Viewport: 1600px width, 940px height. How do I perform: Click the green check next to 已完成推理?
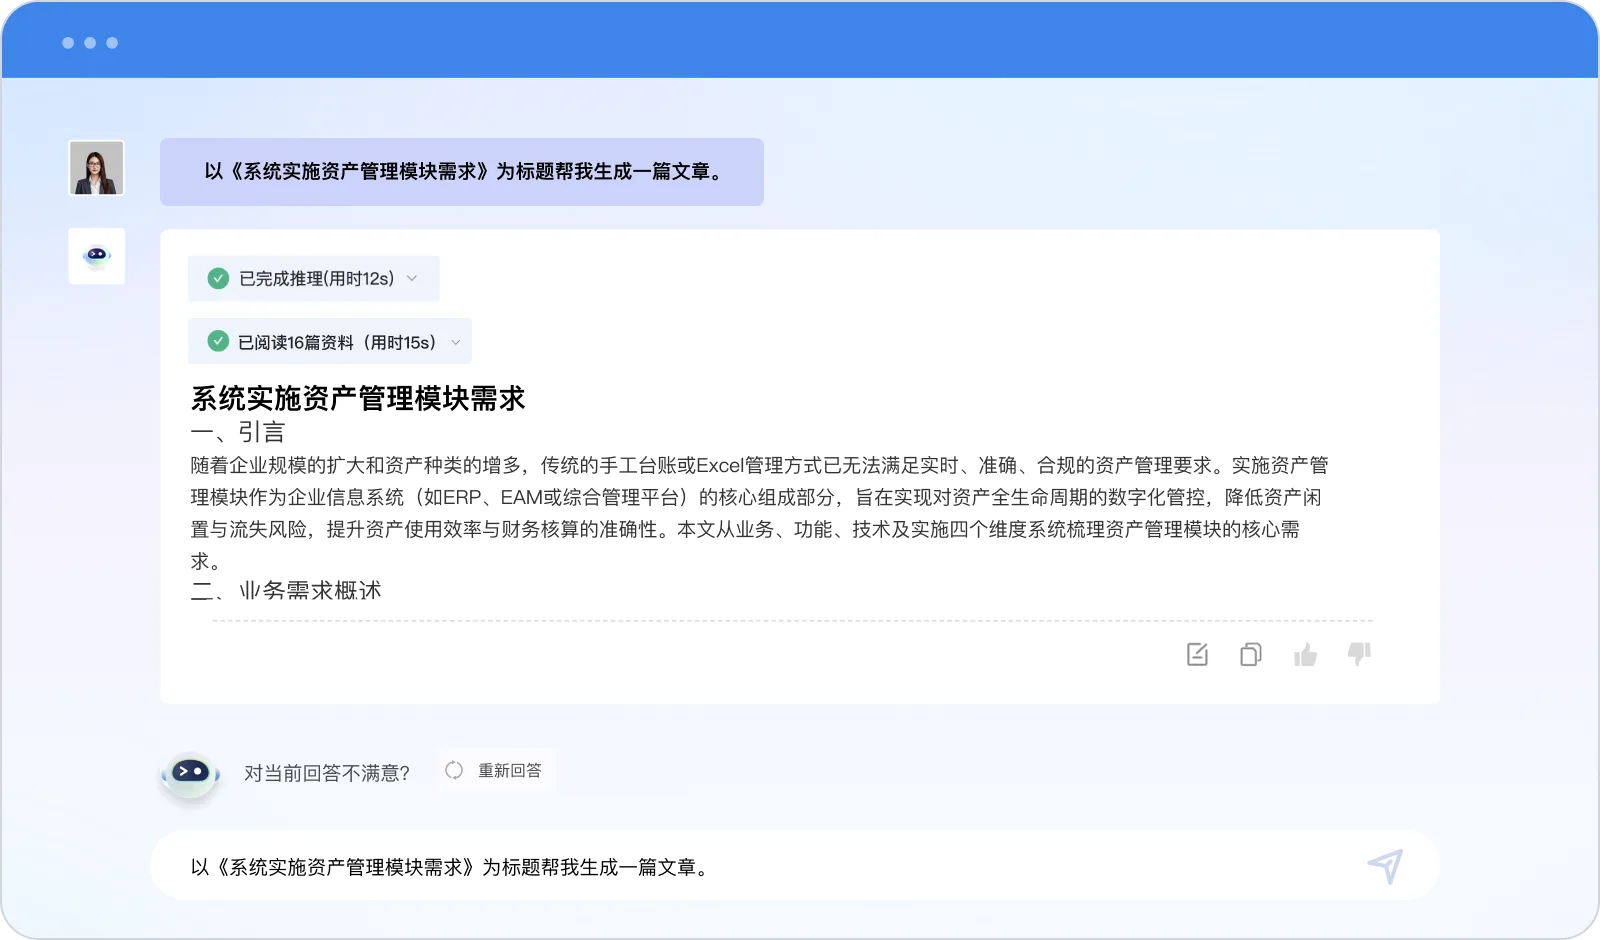click(218, 279)
